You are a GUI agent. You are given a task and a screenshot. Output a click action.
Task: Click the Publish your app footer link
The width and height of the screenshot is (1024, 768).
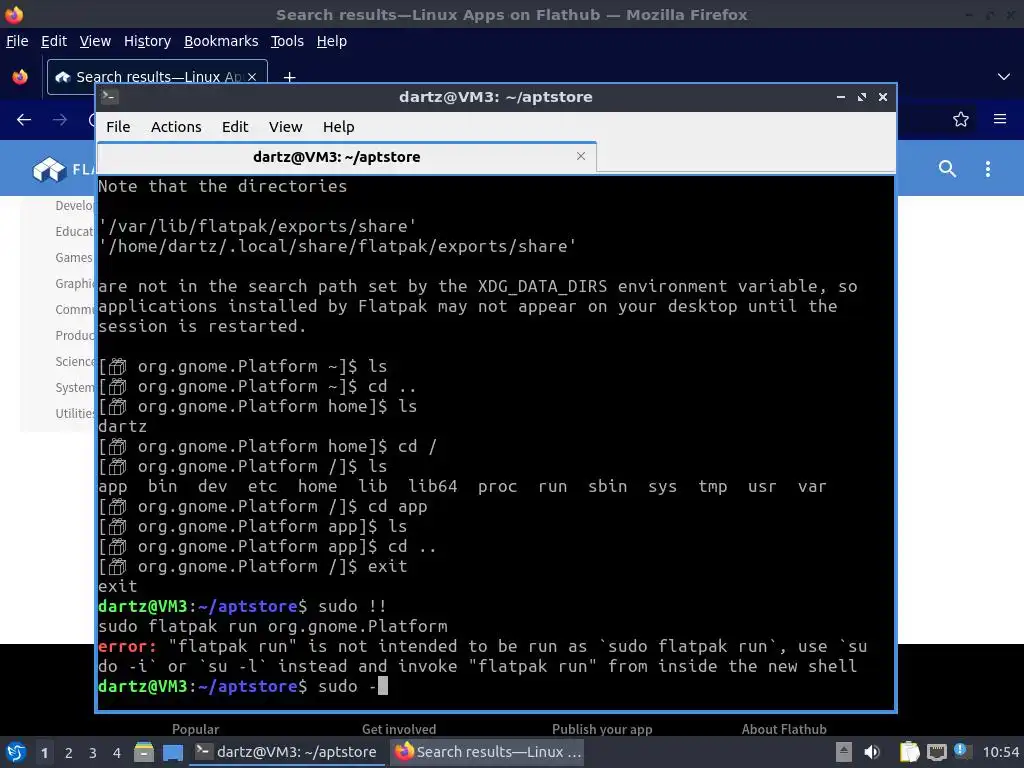pos(602,729)
